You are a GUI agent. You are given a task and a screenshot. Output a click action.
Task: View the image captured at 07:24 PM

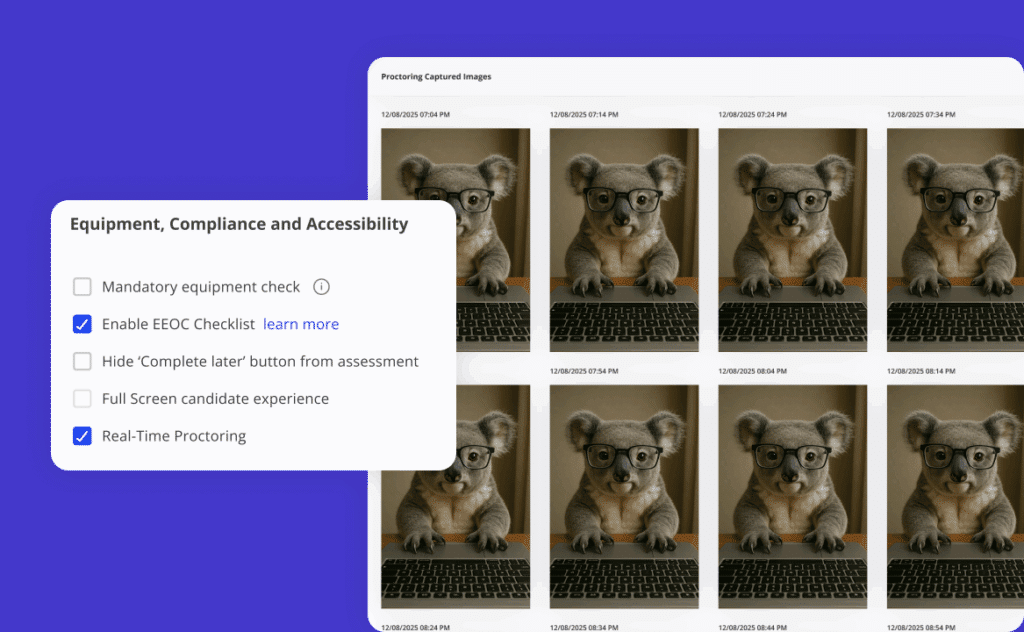[792, 240]
